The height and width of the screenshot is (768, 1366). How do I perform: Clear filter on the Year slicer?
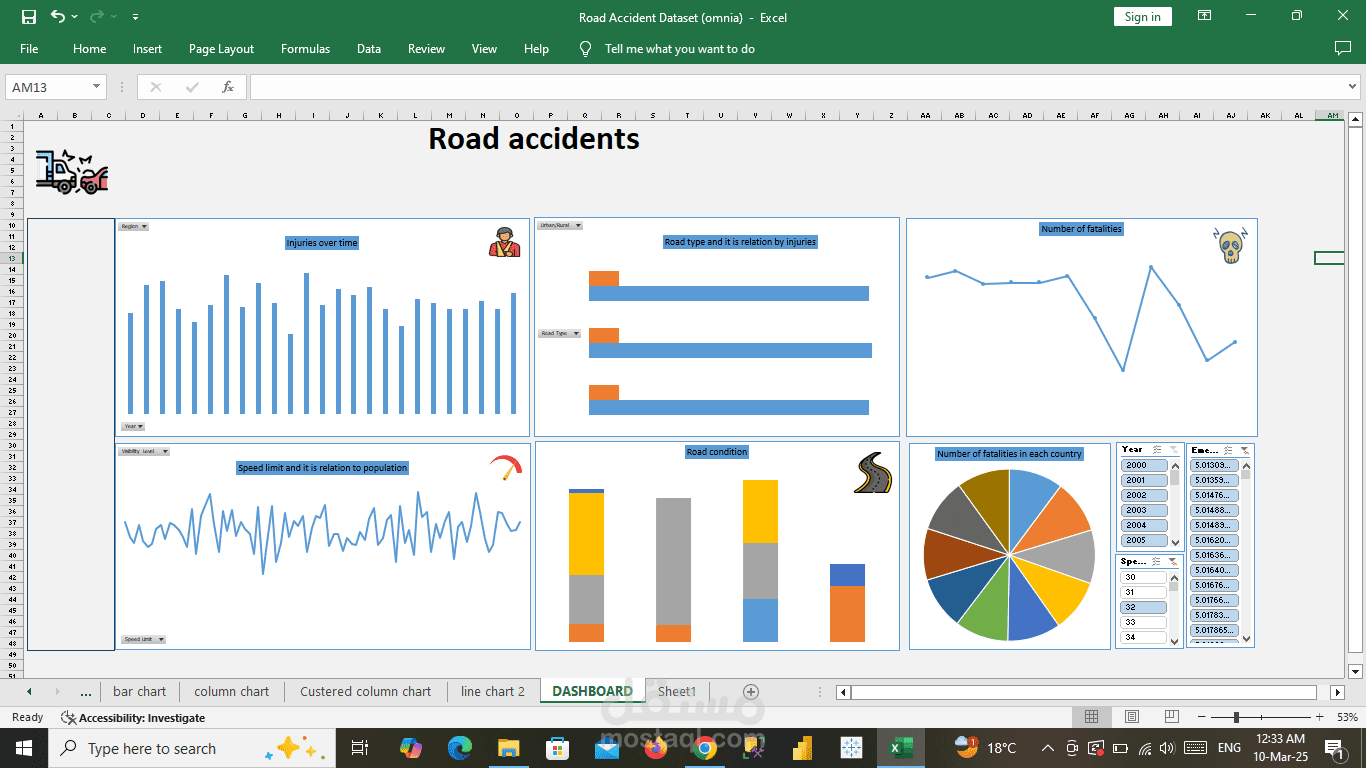tap(1173, 450)
